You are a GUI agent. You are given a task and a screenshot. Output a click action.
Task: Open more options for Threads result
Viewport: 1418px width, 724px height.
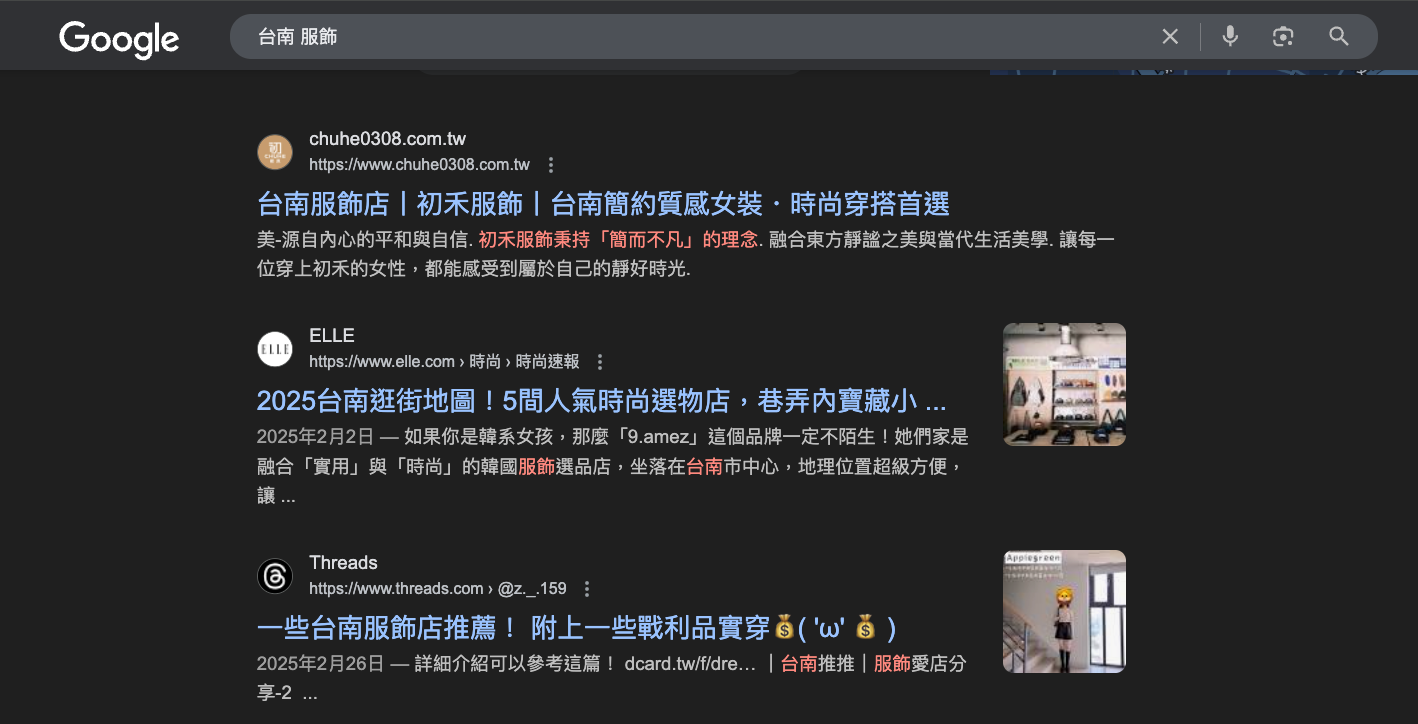pos(587,589)
